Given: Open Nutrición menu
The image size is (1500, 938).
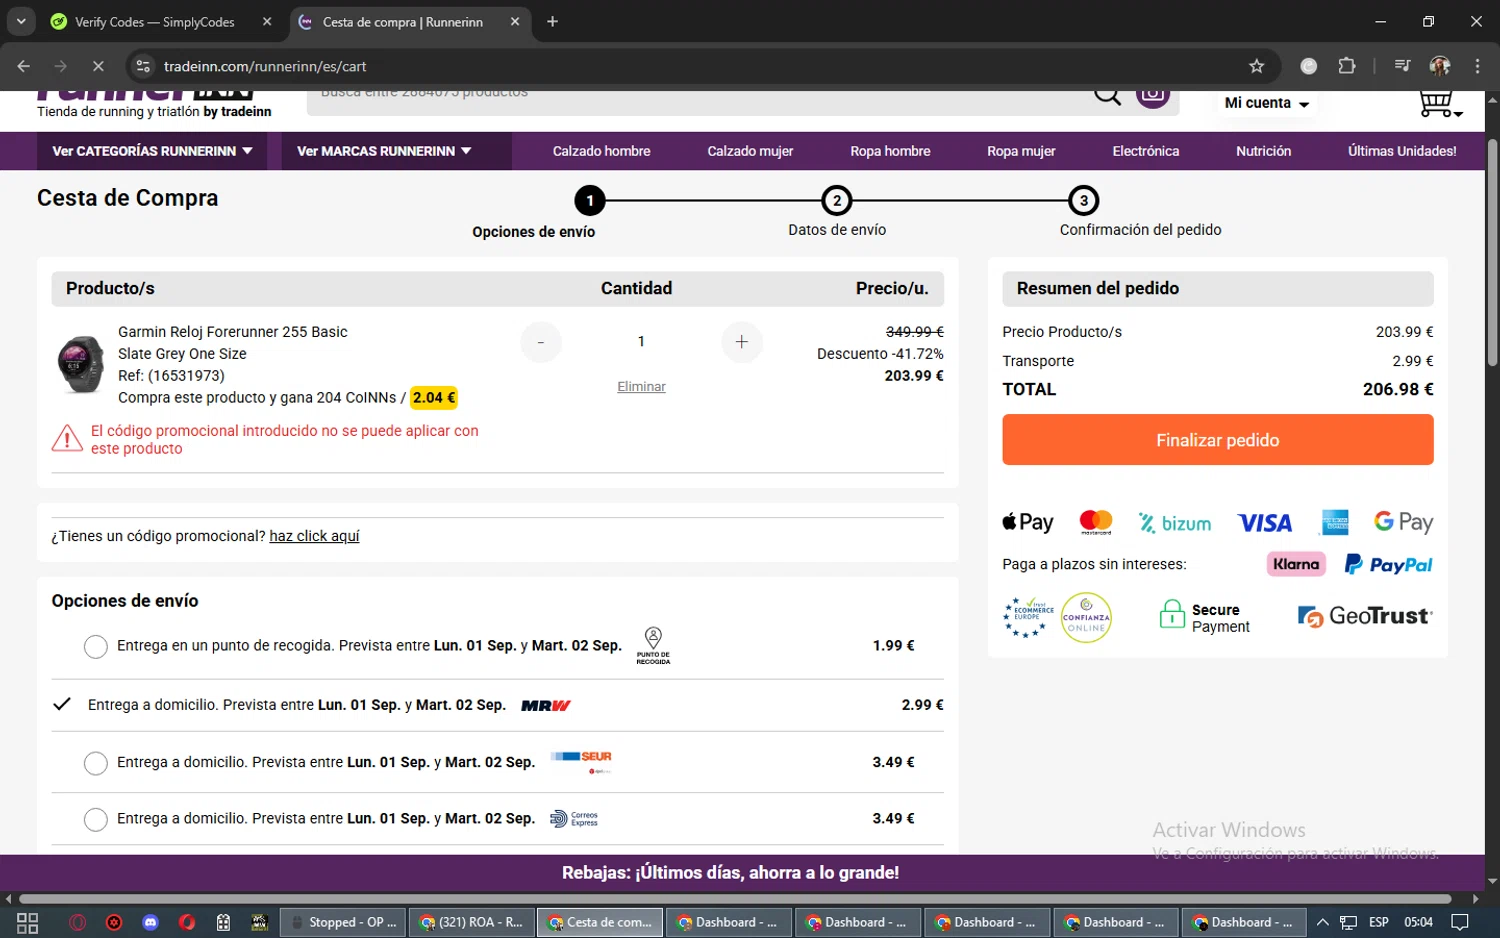Looking at the screenshot, I should click(1263, 151).
